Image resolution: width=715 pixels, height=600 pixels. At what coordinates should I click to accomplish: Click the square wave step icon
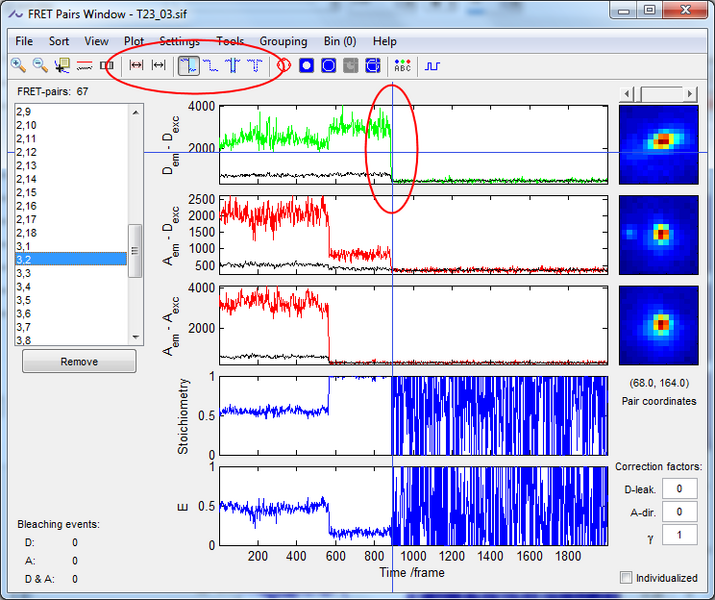click(x=433, y=65)
